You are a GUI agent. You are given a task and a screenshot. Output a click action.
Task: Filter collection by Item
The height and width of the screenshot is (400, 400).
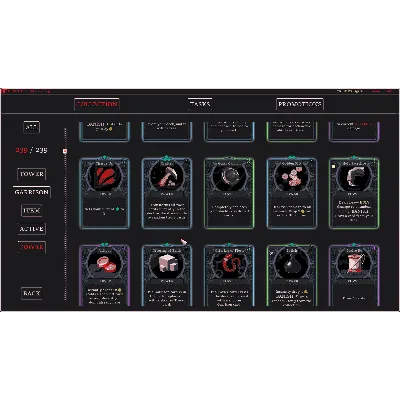31,211
